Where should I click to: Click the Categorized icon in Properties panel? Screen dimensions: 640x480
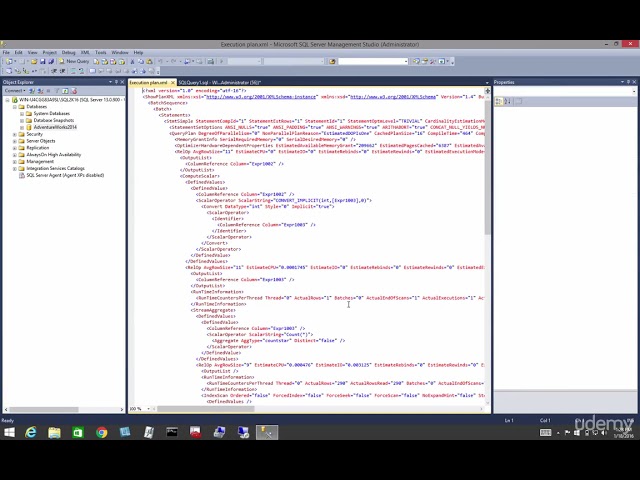(x=499, y=101)
